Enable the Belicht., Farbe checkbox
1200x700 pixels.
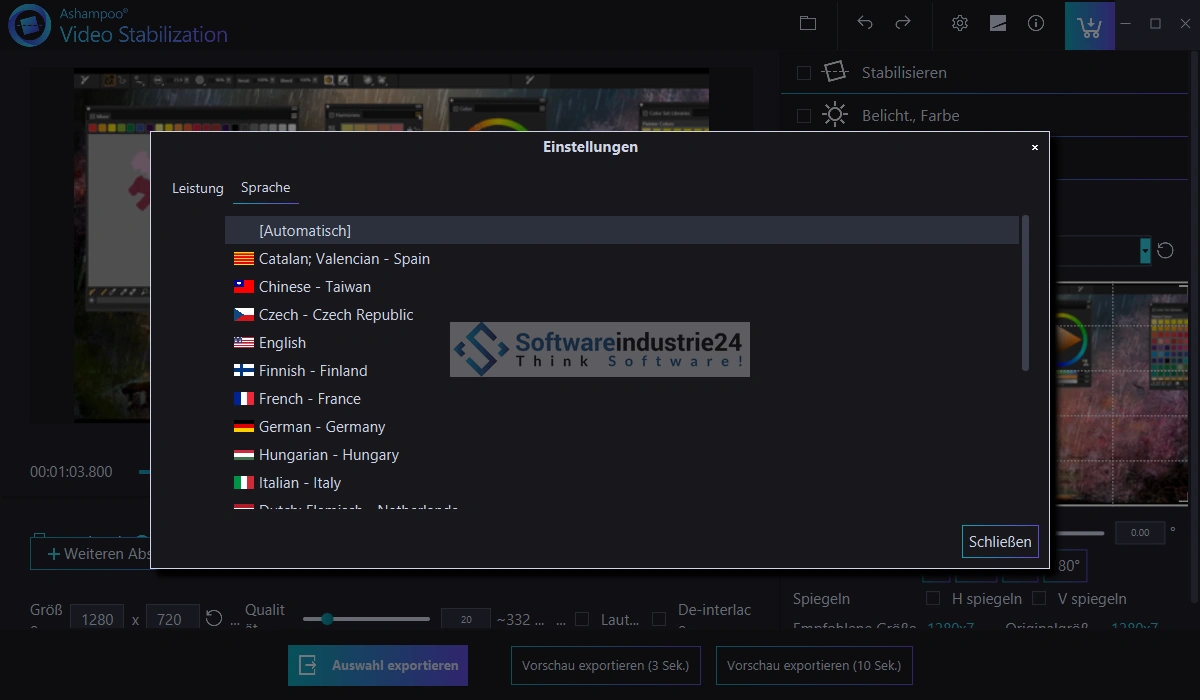[x=803, y=116]
